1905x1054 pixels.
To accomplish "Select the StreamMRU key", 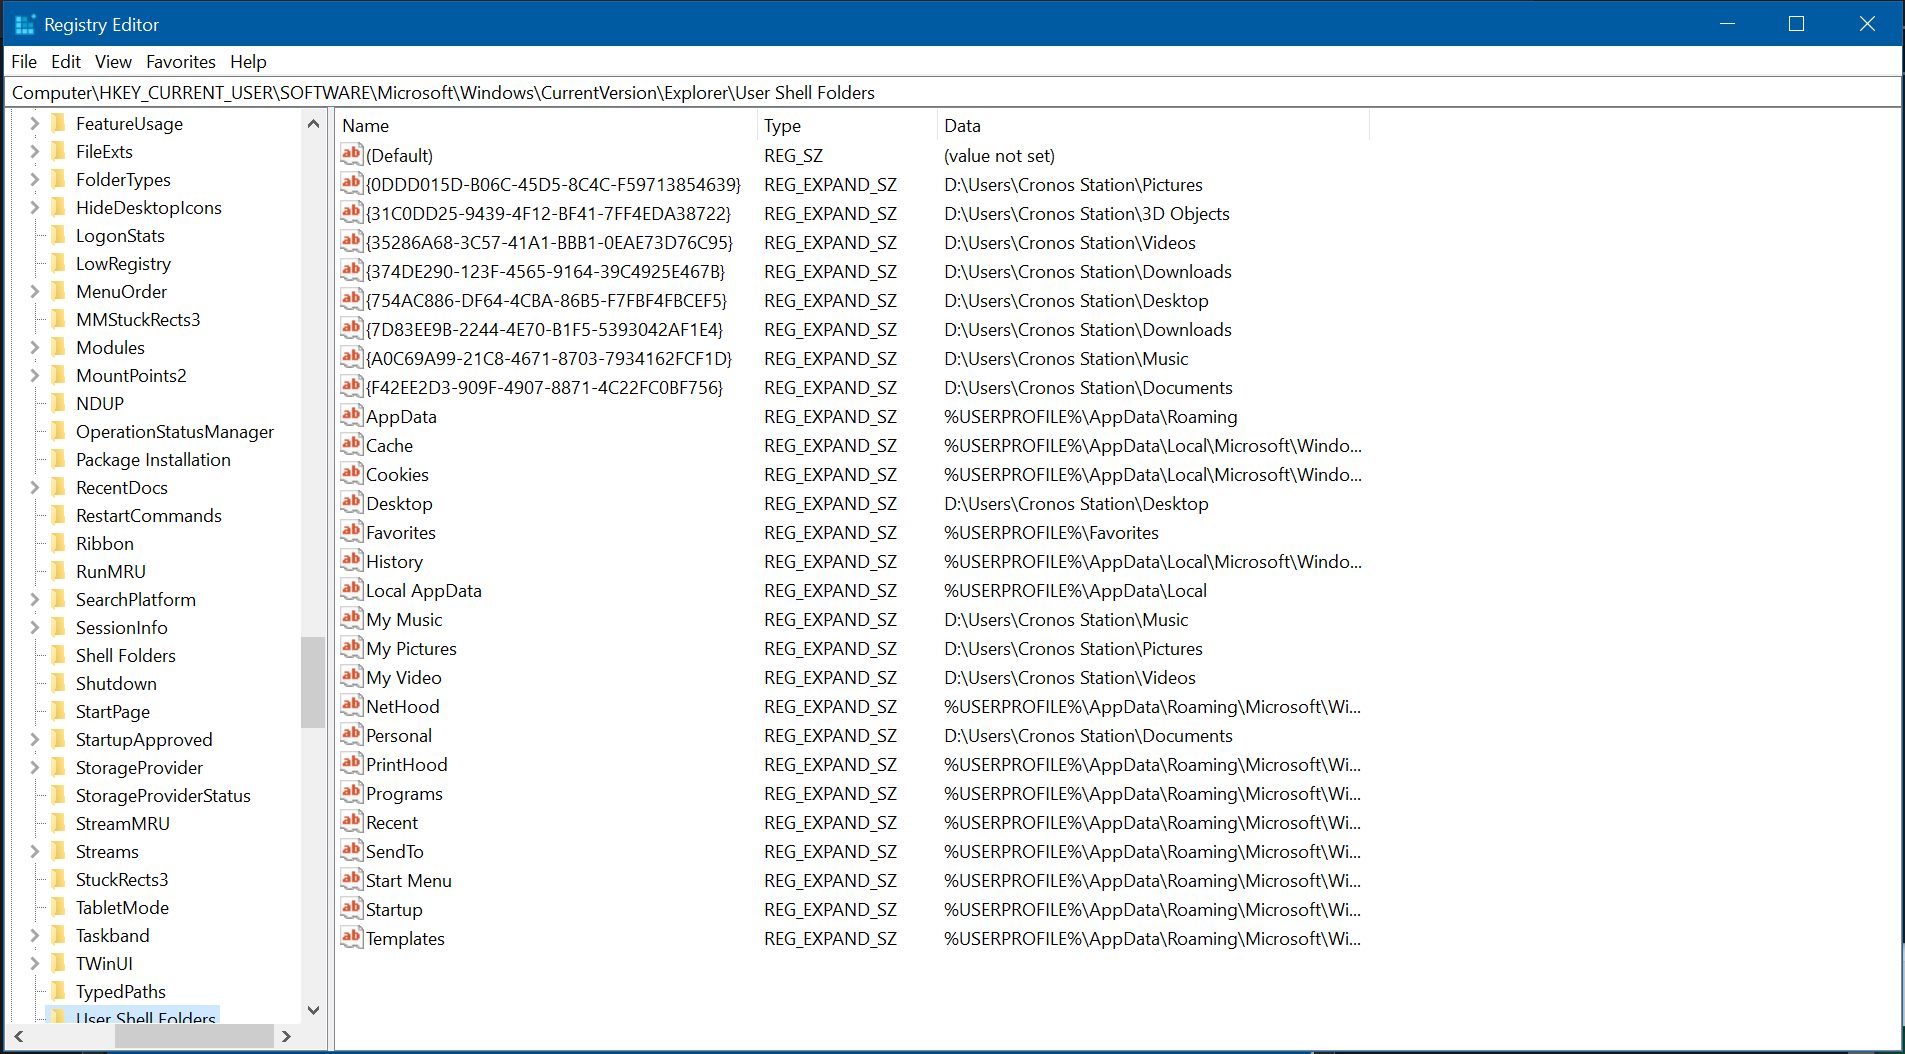I will click(123, 823).
